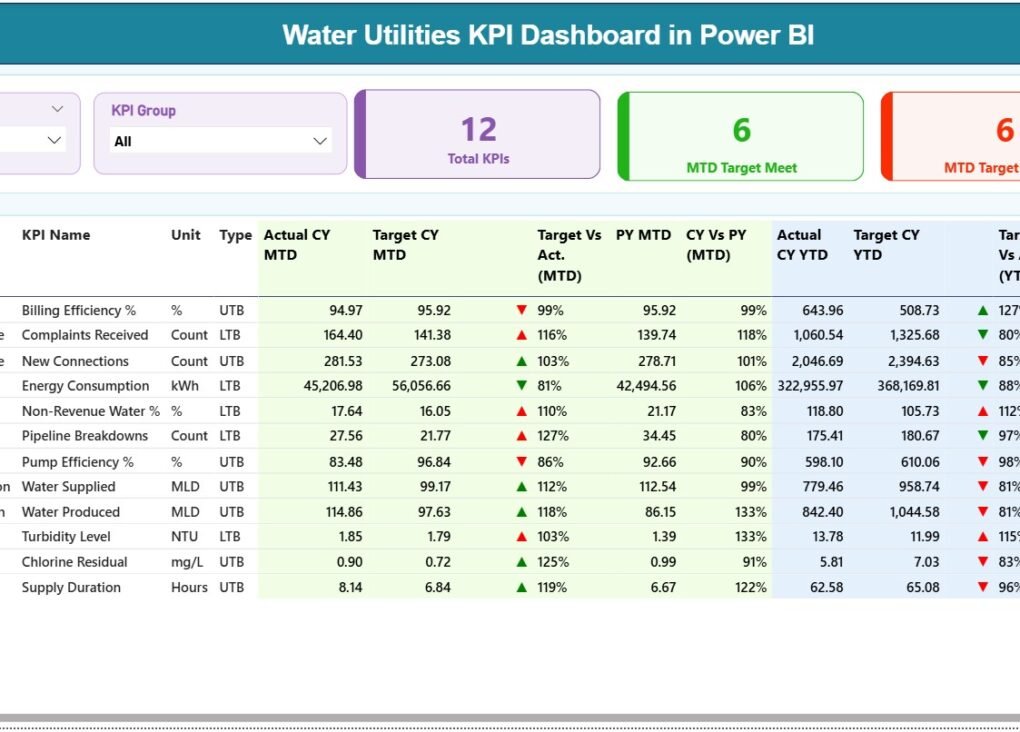The height and width of the screenshot is (732, 1020).
Task: Click the green MTD Target Meet card
Action: tap(740, 134)
